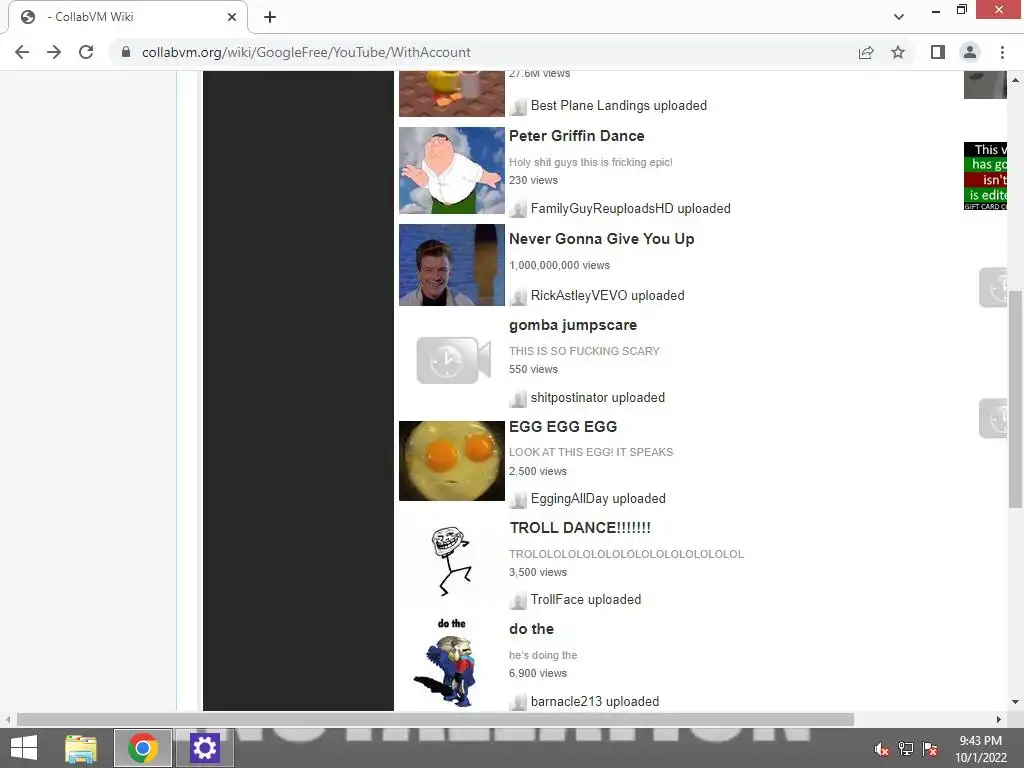The image size is (1024, 768).
Task: Click the Chrome taskbar icon
Action: (143, 748)
